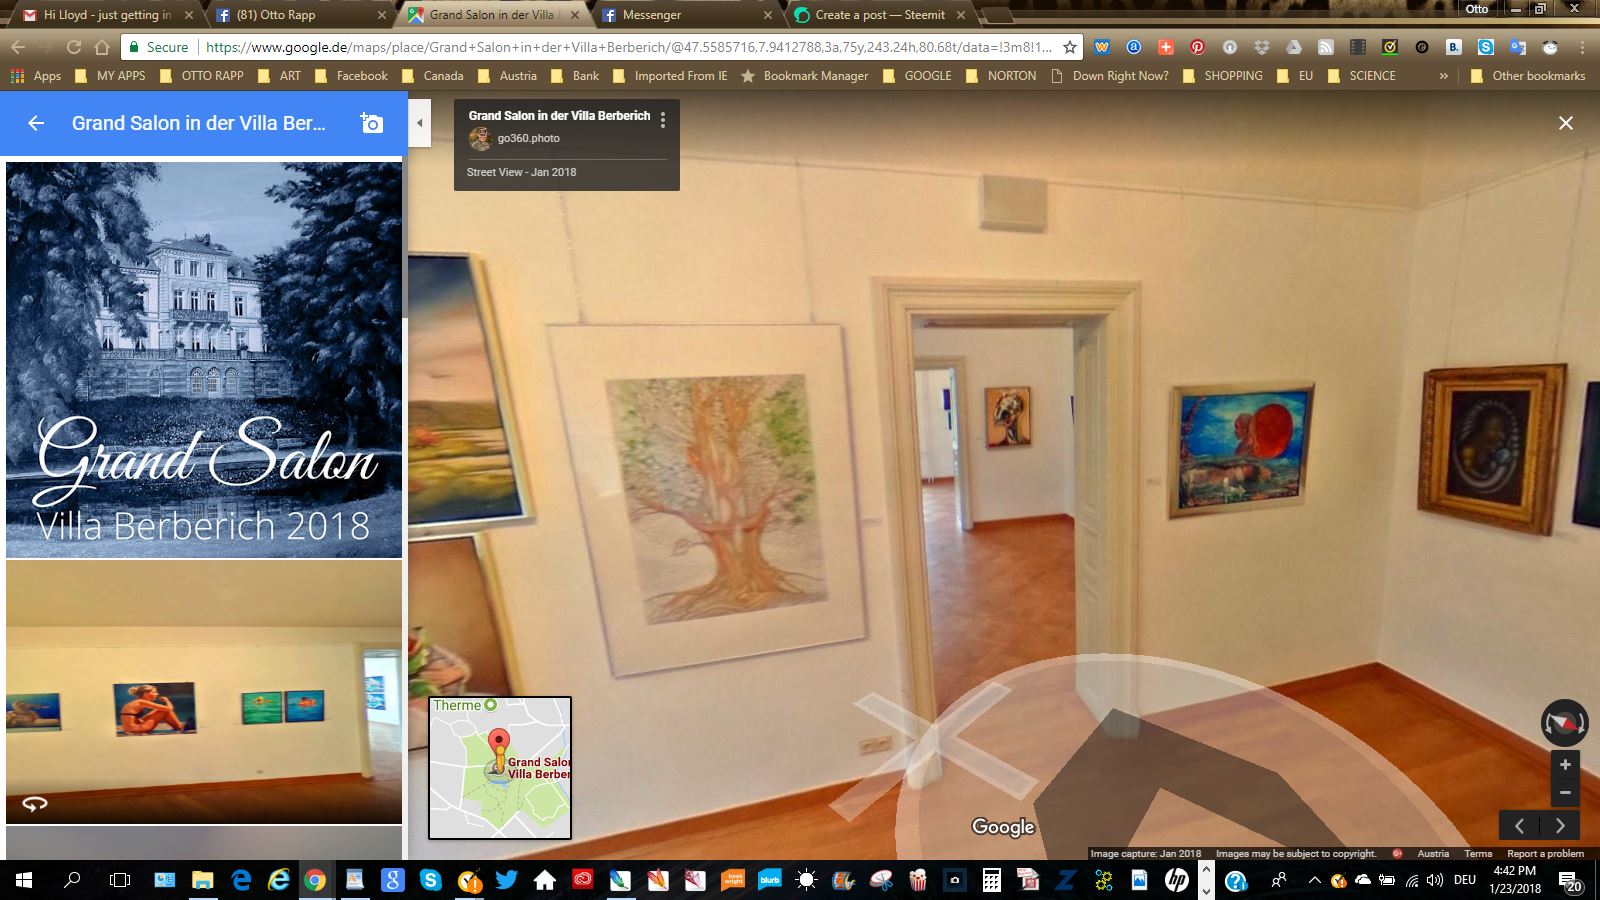The image size is (1600, 900).
Task: Open the alarm clock extension
Action: tap(1550, 47)
